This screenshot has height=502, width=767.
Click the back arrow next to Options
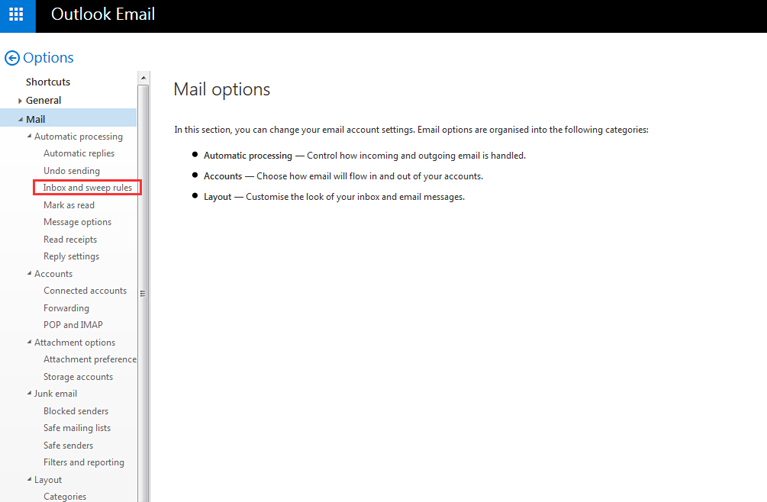pos(12,58)
